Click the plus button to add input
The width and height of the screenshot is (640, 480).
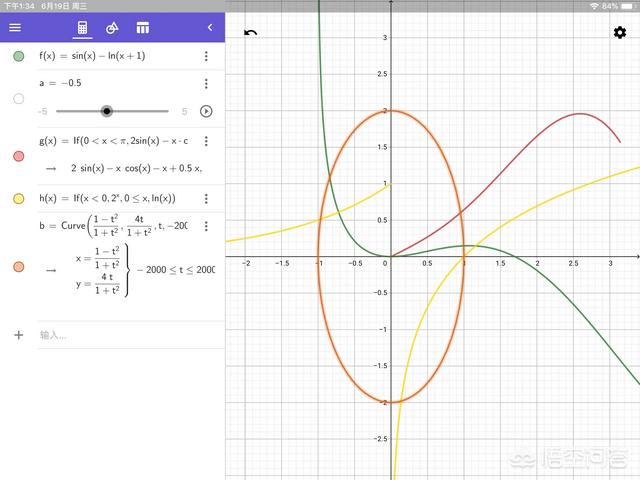tap(18, 335)
